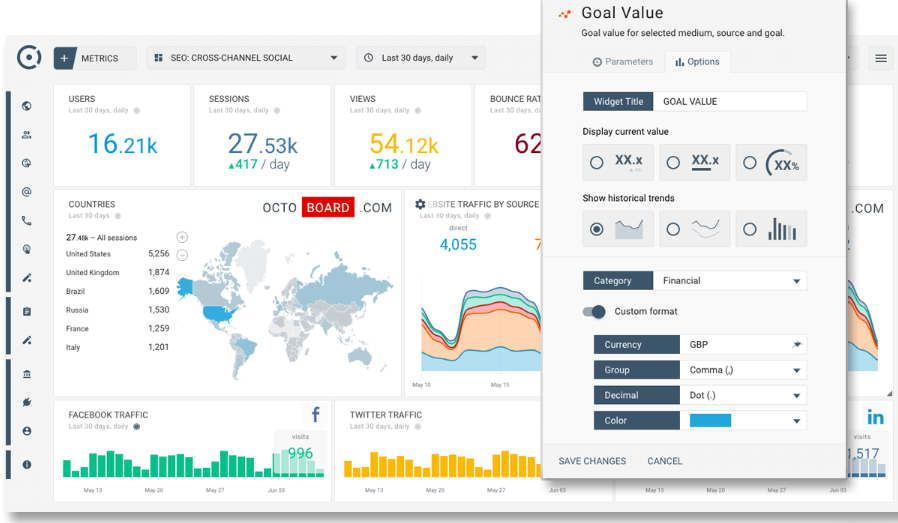898x523 pixels.
Task: Open the Group Comma dropdown
Action: pos(743,370)
